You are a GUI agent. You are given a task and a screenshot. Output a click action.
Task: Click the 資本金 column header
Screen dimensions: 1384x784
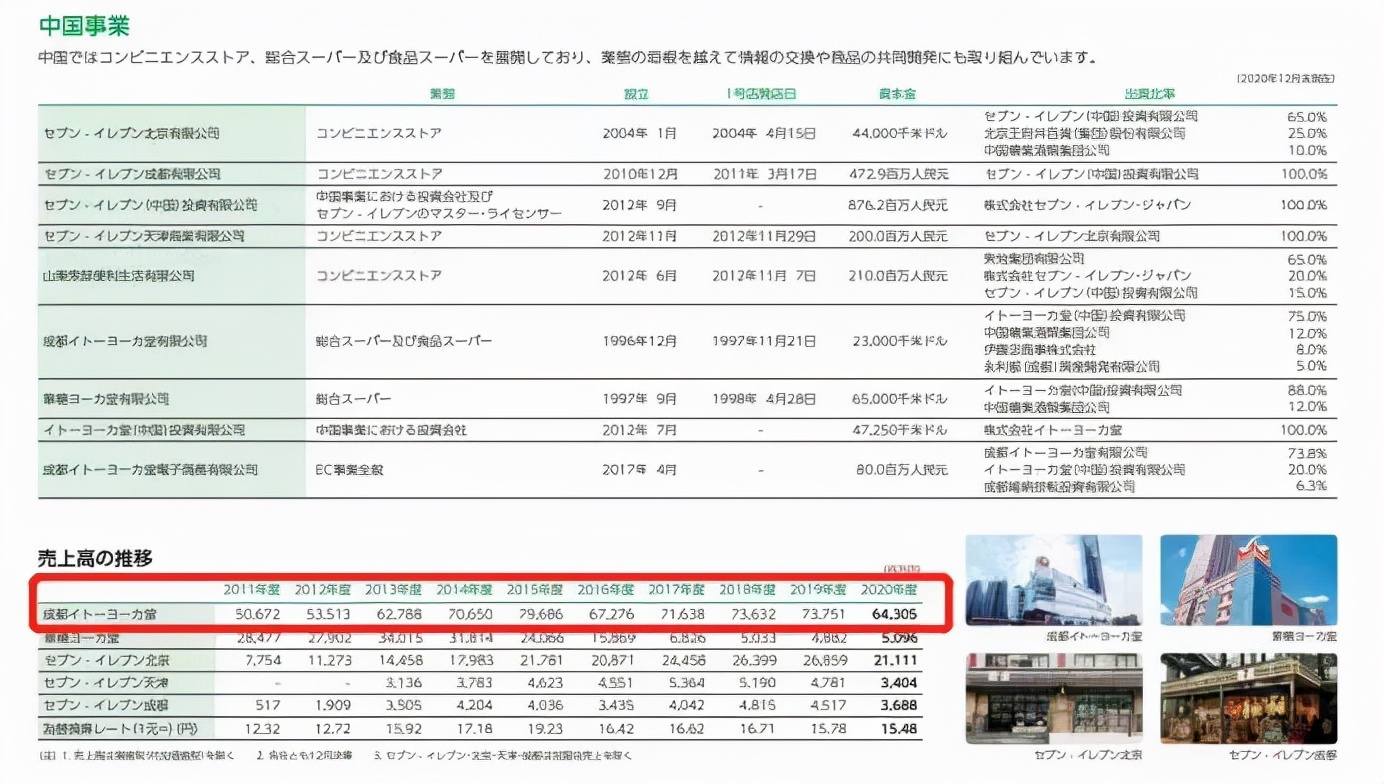897,94
